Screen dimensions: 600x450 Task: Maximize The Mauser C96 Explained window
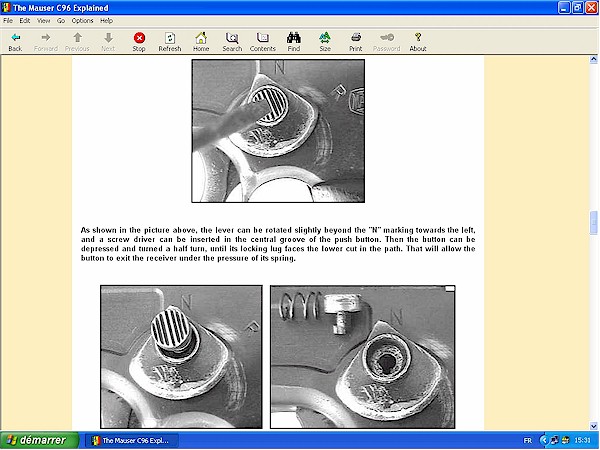tap(577, 8)
